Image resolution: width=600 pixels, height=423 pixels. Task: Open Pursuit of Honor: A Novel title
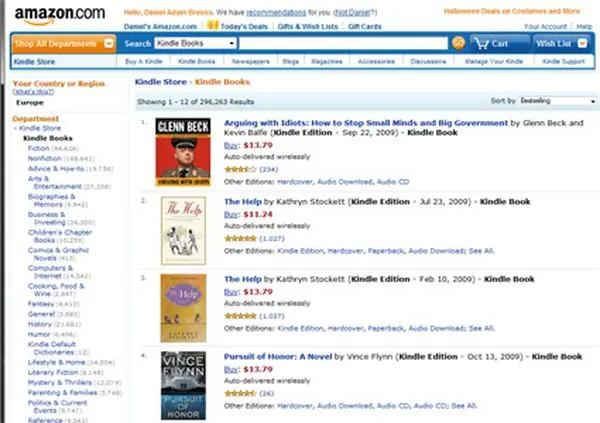278,356
